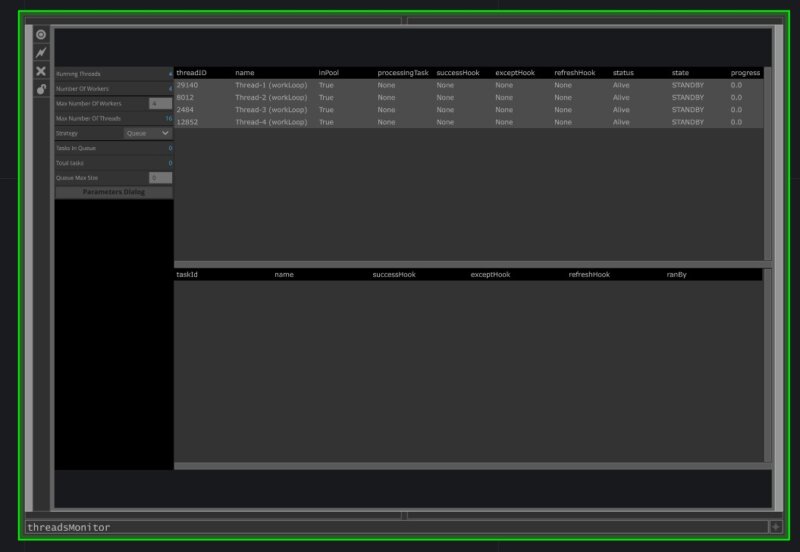
Task: Click the STANDBY state of Thread-3
Action: [688, 110]
